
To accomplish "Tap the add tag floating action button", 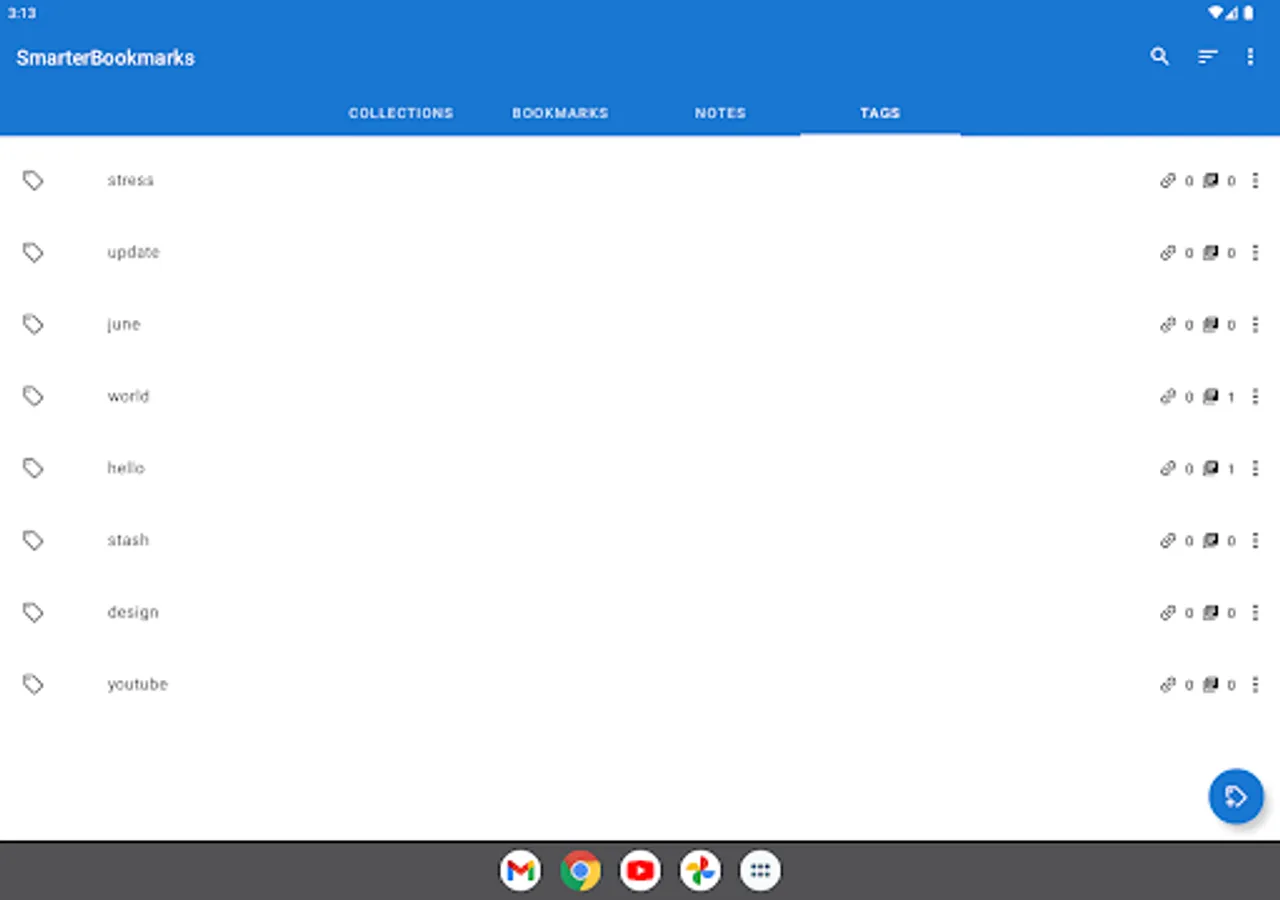I will pos(1236,796).
